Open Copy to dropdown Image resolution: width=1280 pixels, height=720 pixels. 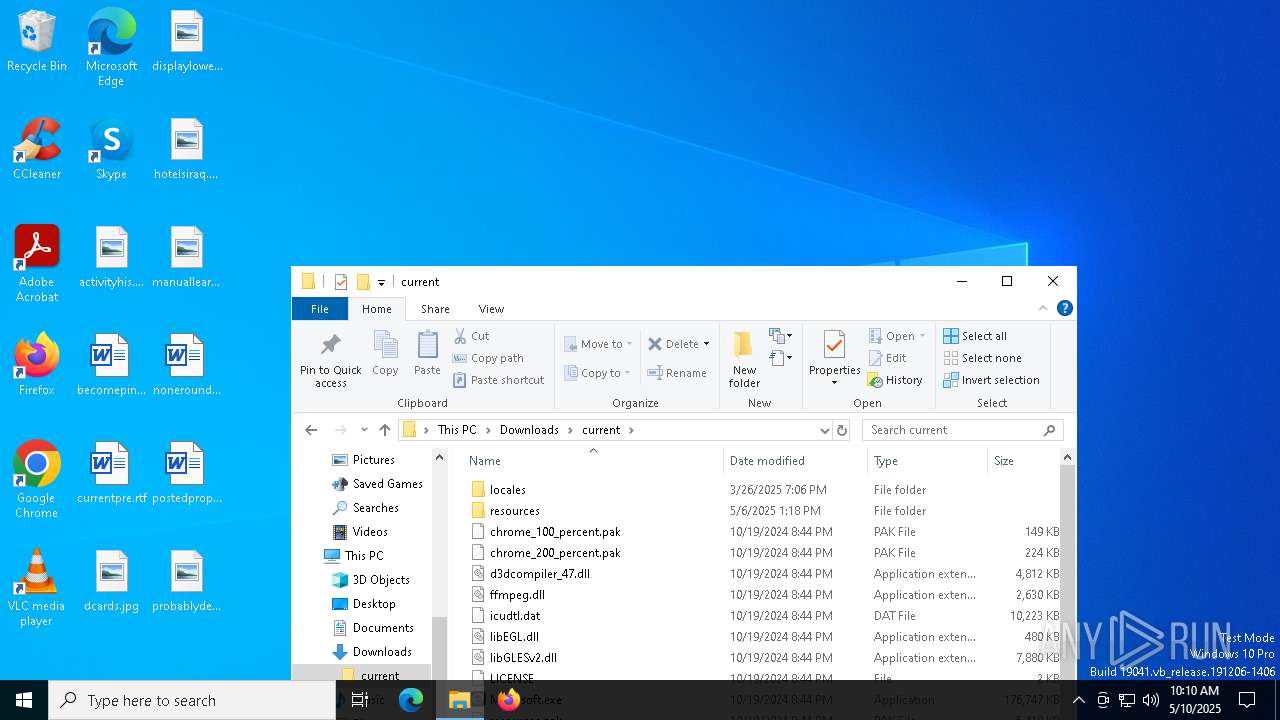(598, 373)
